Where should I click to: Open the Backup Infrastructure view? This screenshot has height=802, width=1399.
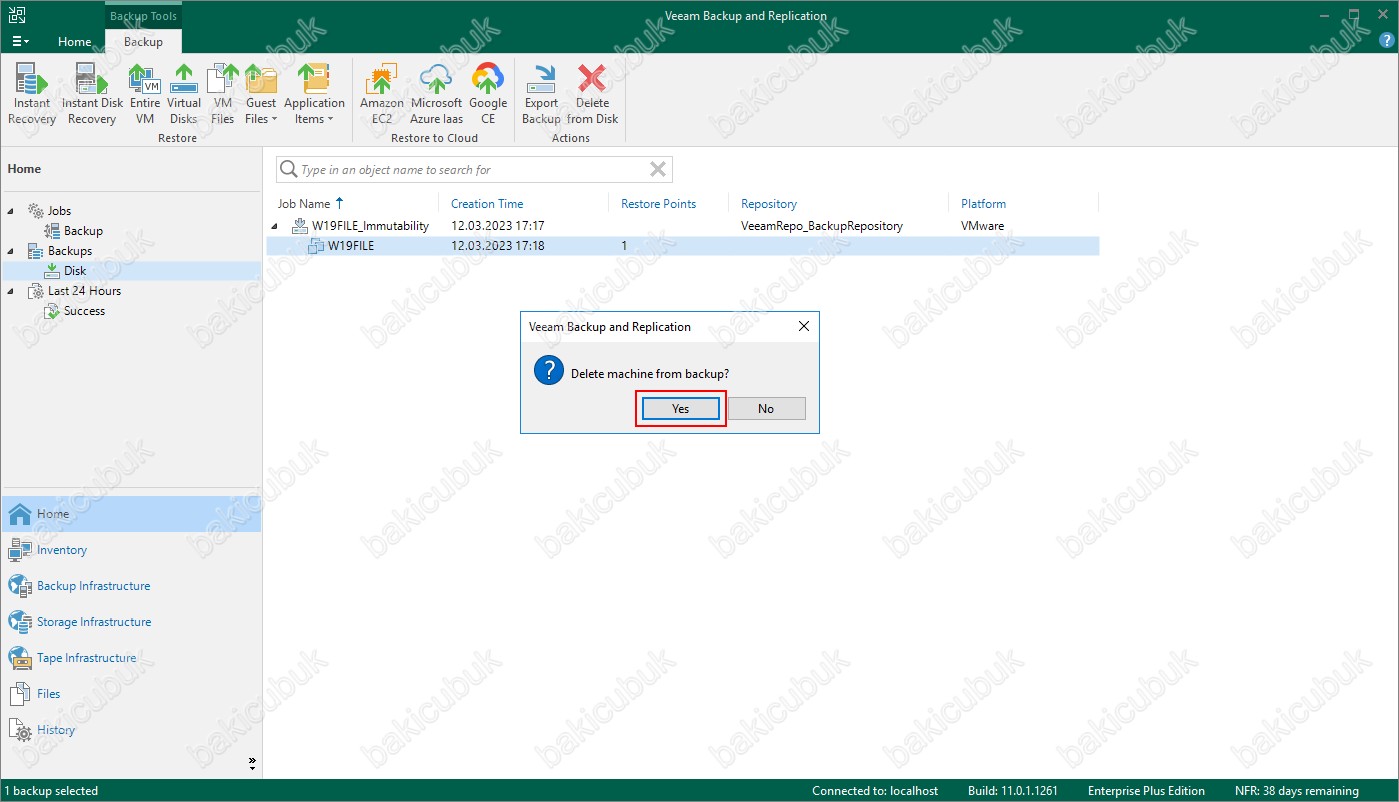(131, 586)
